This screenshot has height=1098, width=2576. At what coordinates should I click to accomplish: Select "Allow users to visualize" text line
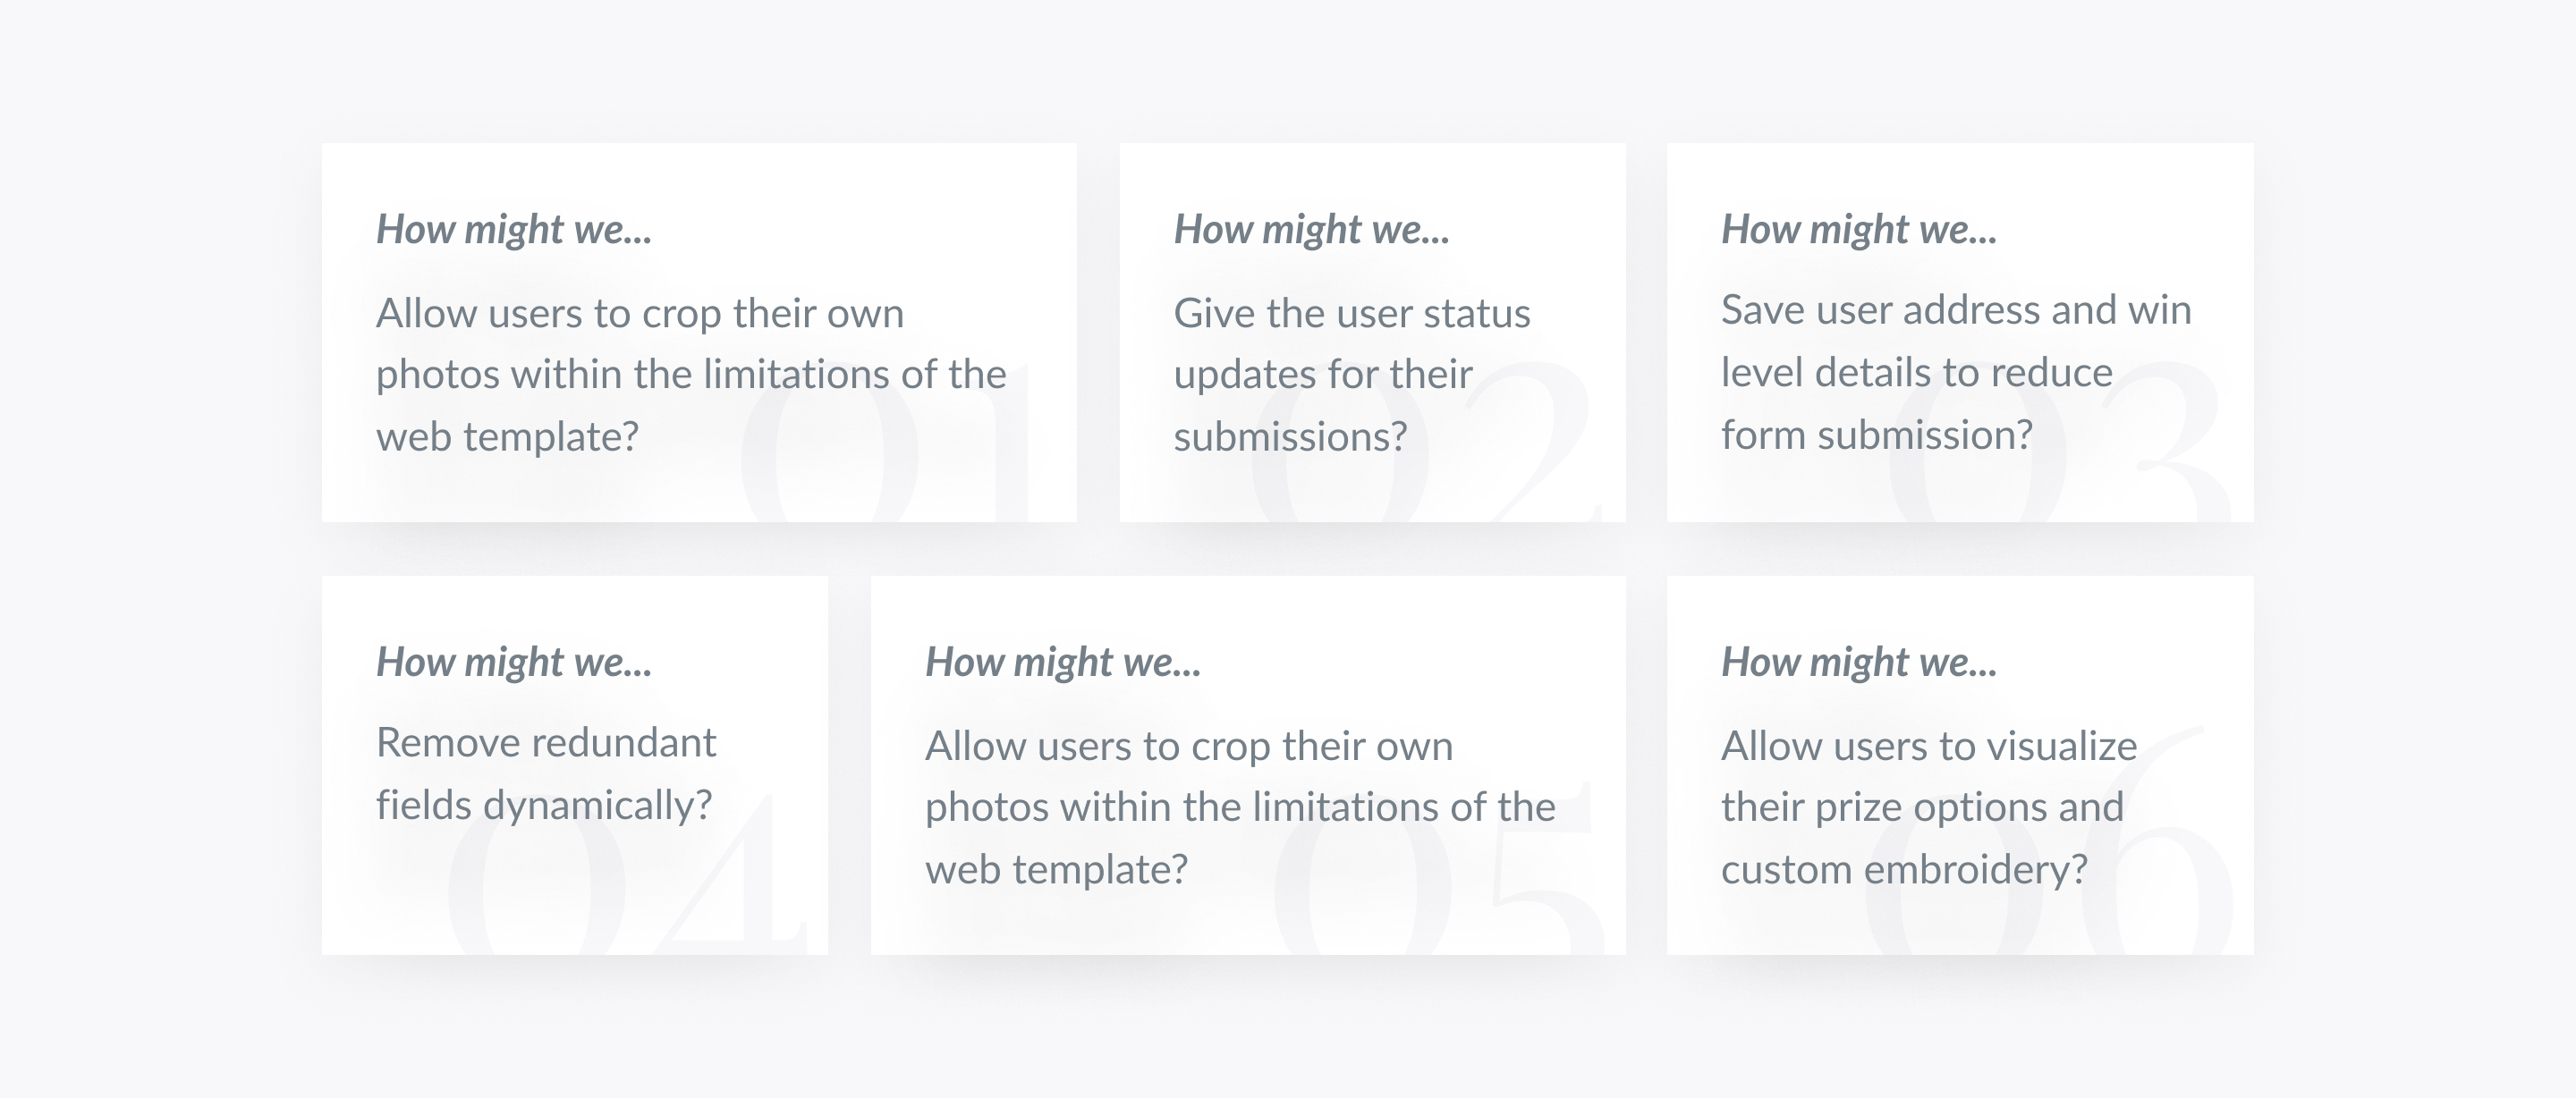1929,746
